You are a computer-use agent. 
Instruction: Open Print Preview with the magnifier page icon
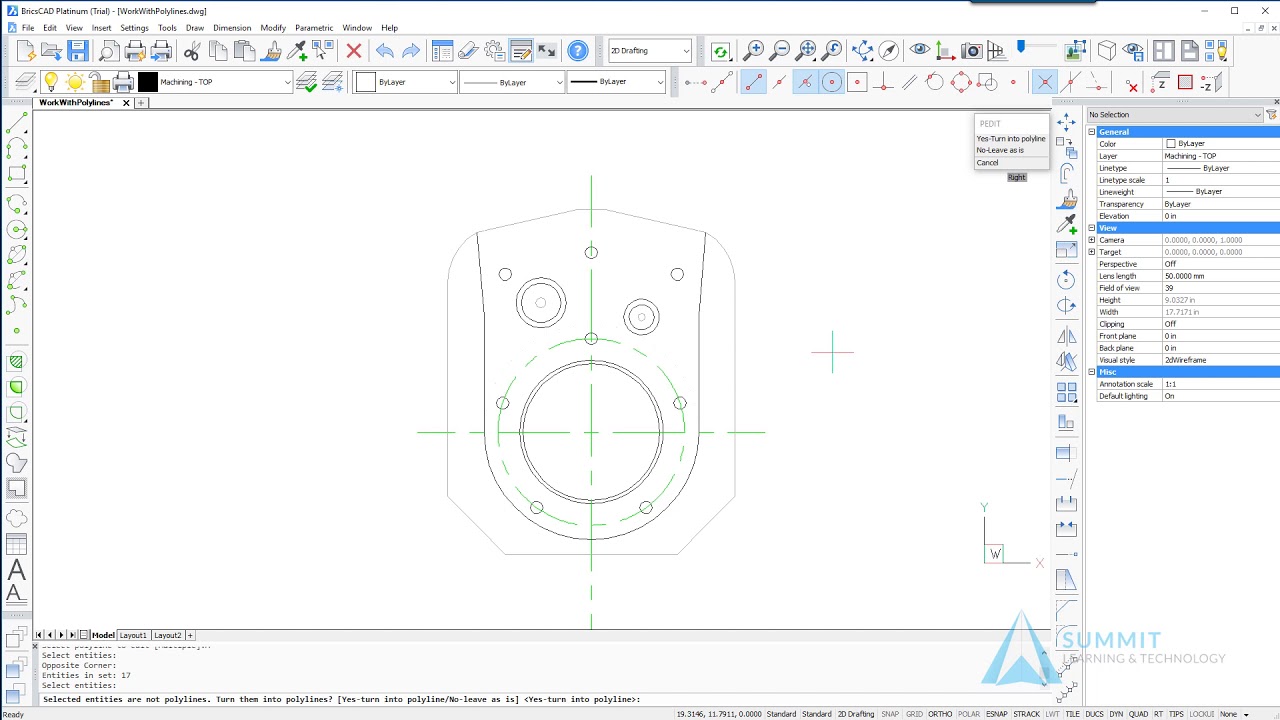click(x=109, y=51)
